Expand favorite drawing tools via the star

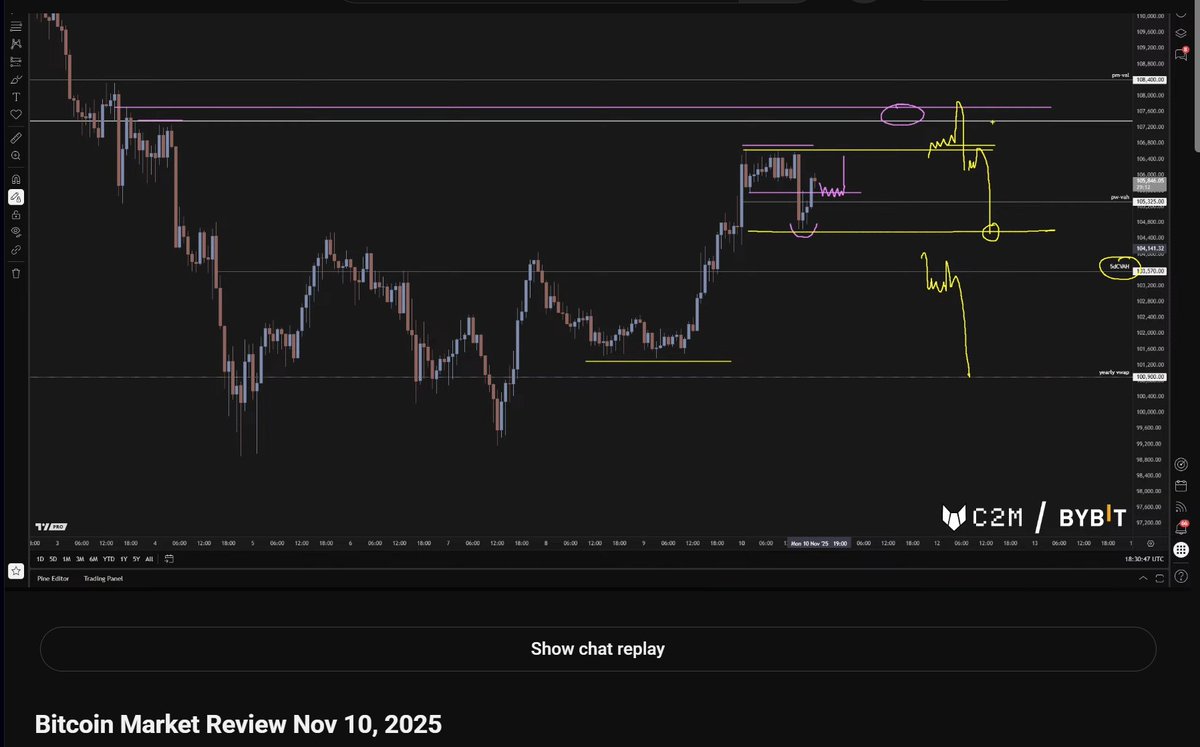(16, 570)
